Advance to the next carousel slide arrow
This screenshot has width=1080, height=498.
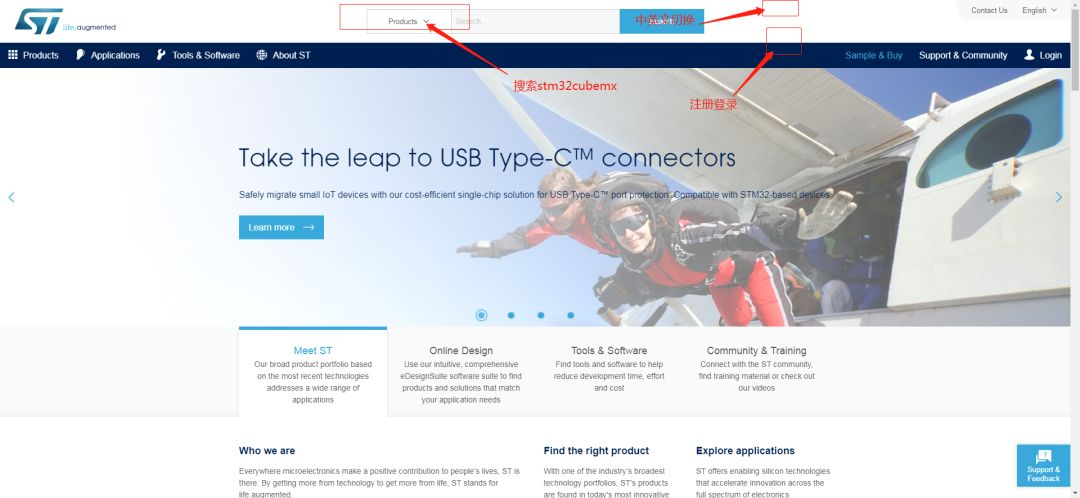[x=1059, y=198]
